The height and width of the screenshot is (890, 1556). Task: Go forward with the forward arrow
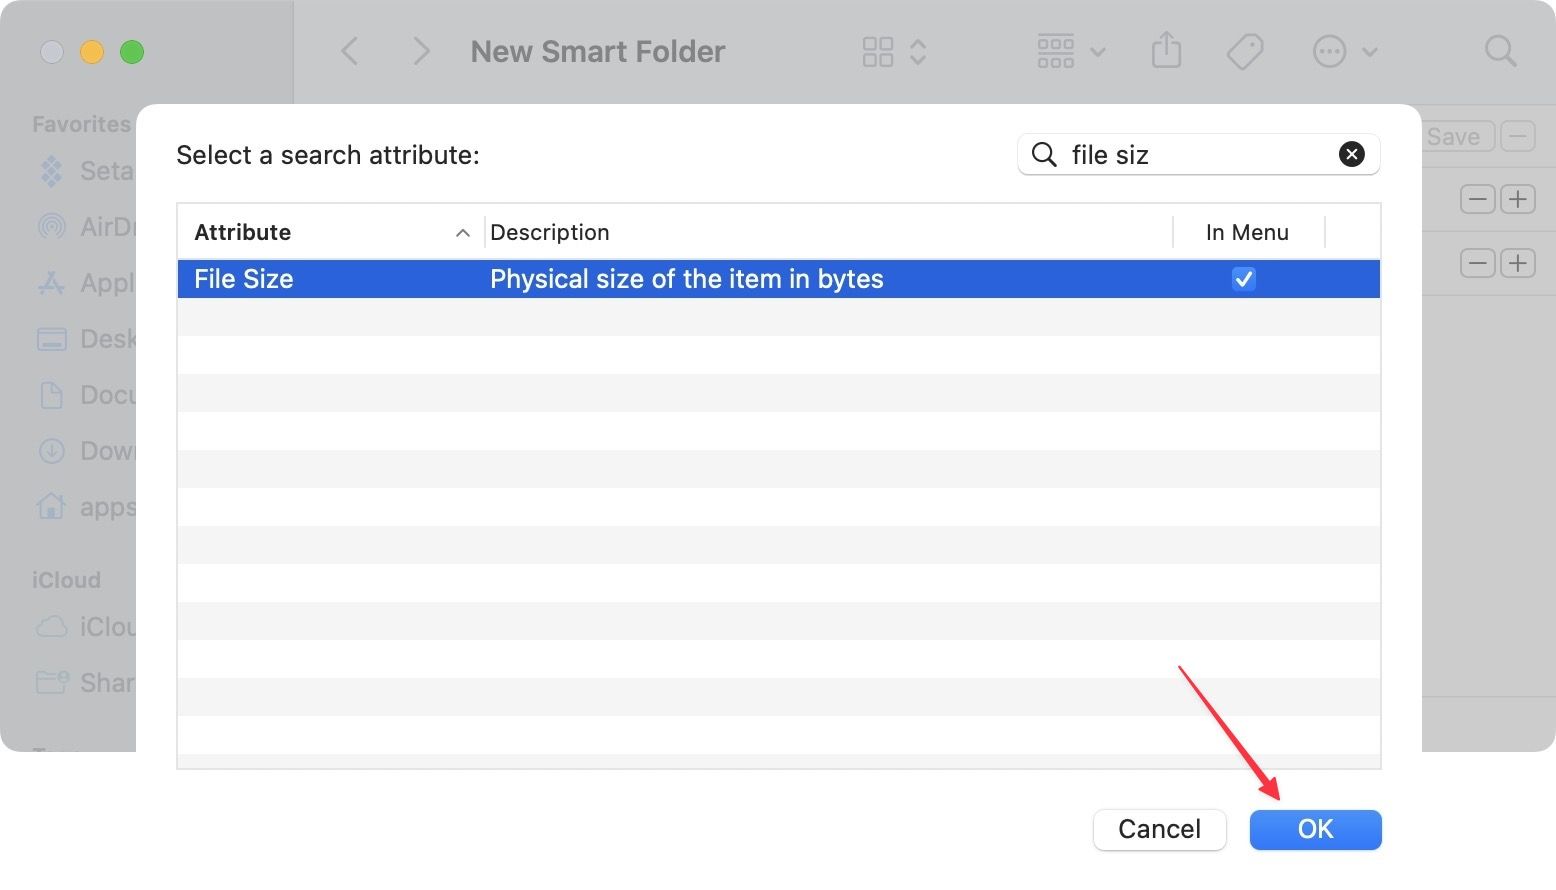(x=421, y=51)
